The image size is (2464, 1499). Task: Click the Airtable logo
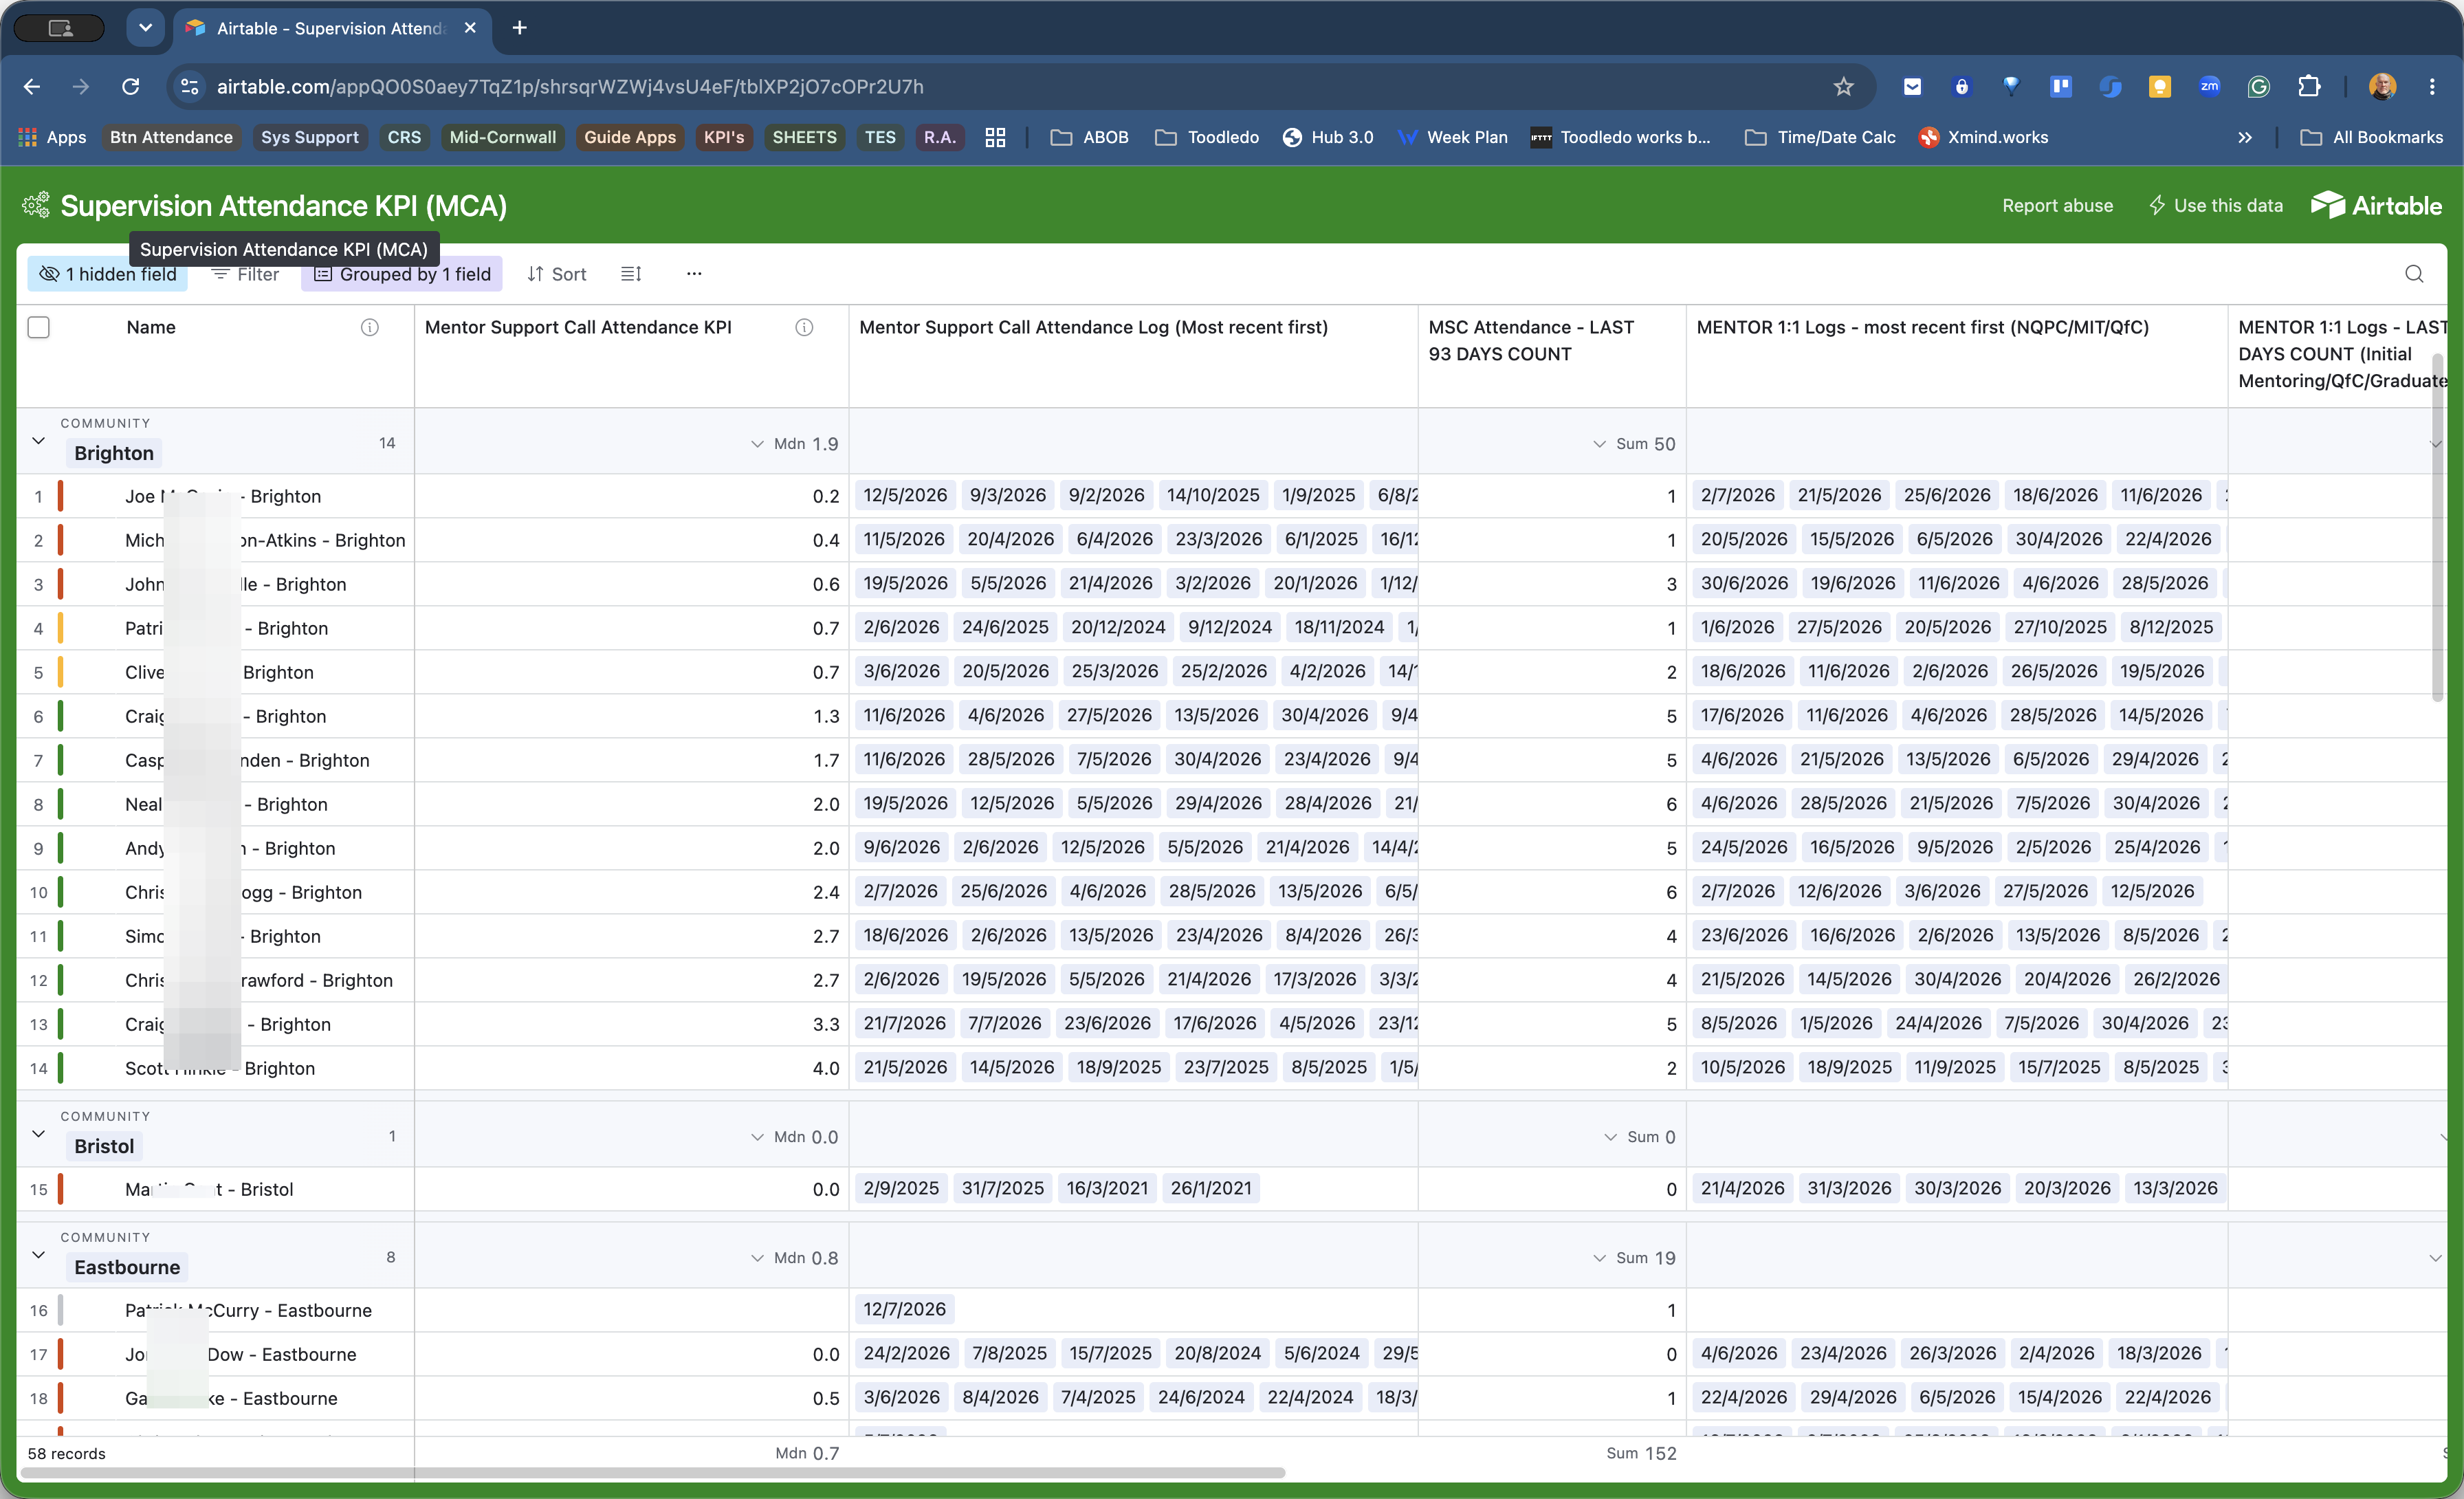click(x=2376, y=205)
